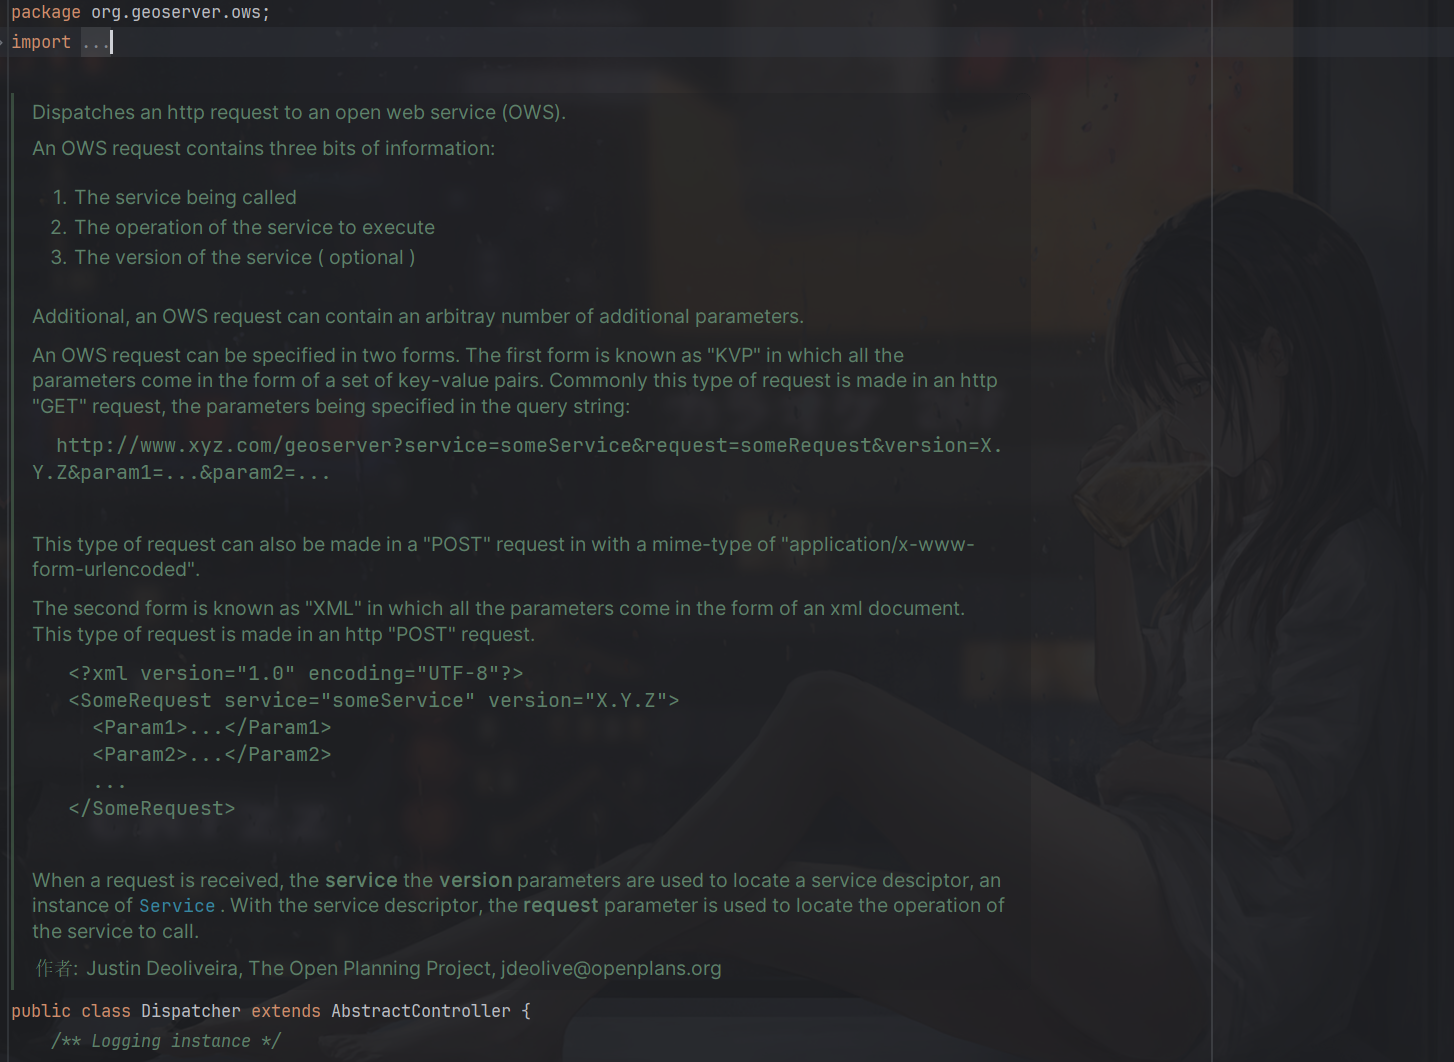Screen dimensions: 1454x1062
Task: Click the Logging instance comment
Action: pyautogui.click(x=166, y=1041)
